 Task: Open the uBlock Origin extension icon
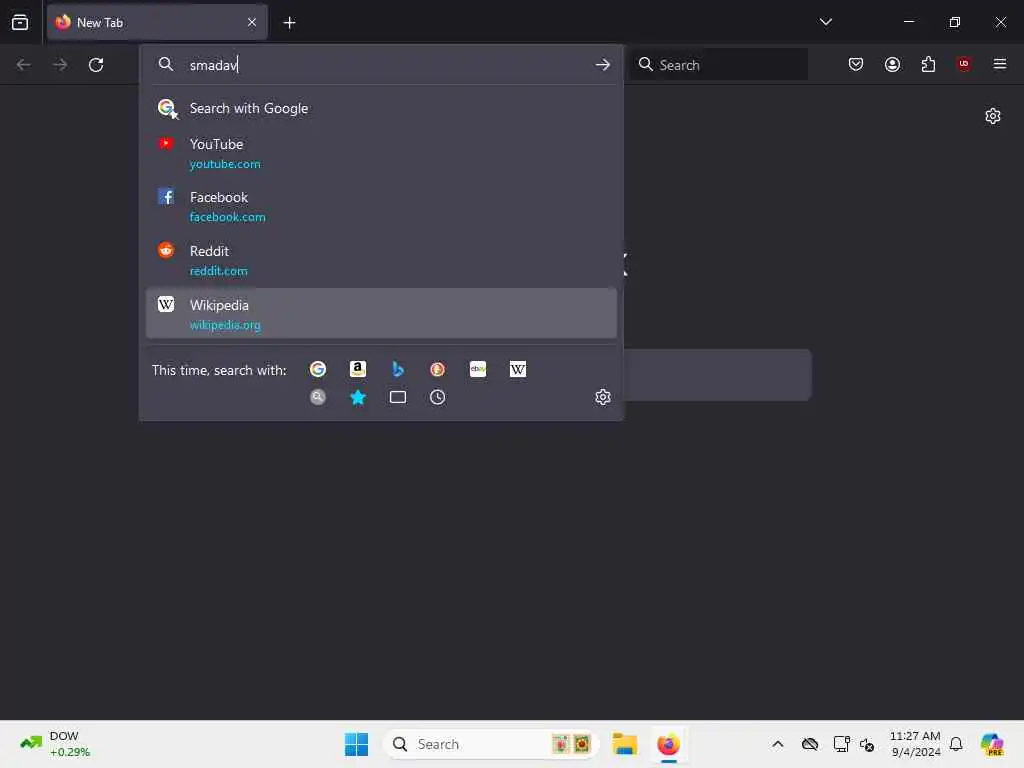point(963,64)
